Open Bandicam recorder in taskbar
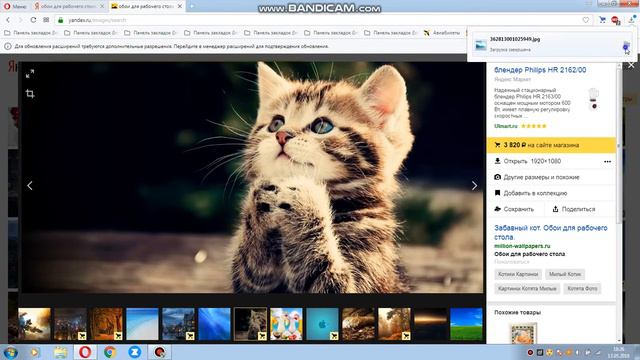Image resolution: width=640 pixels, height=360 pixels. 160,352
